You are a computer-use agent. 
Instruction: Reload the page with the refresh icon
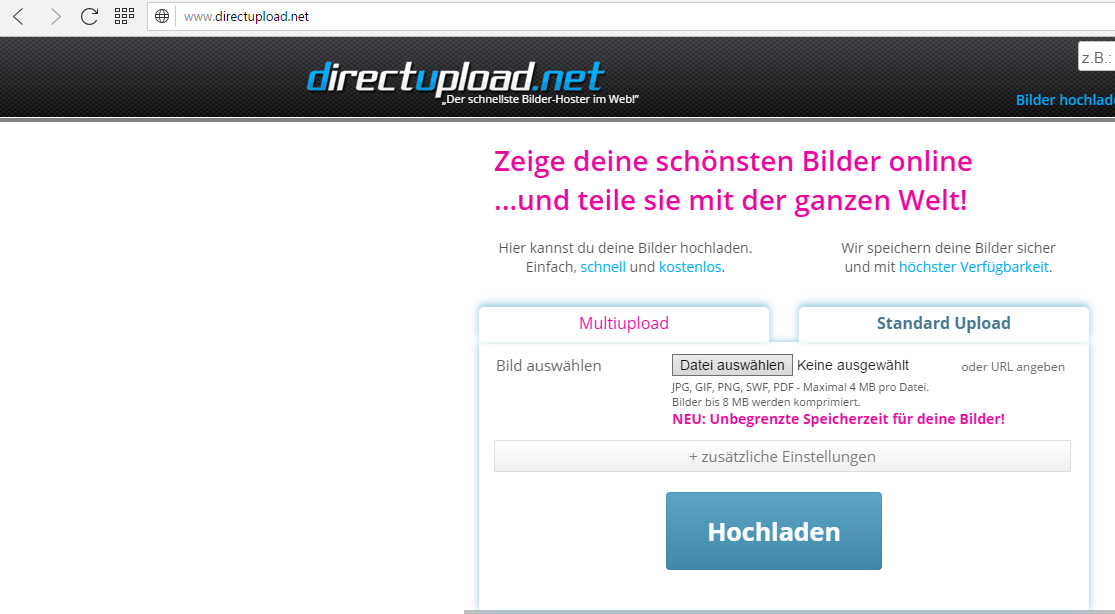(89, 16)
